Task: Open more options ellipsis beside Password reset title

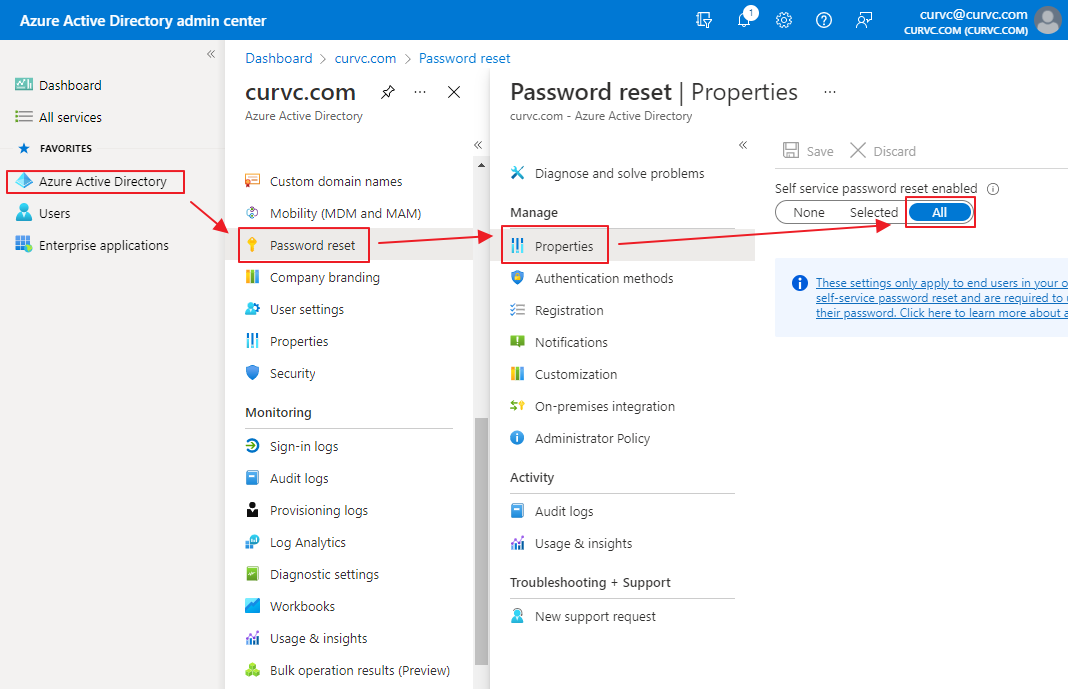Action: point(830,92)
